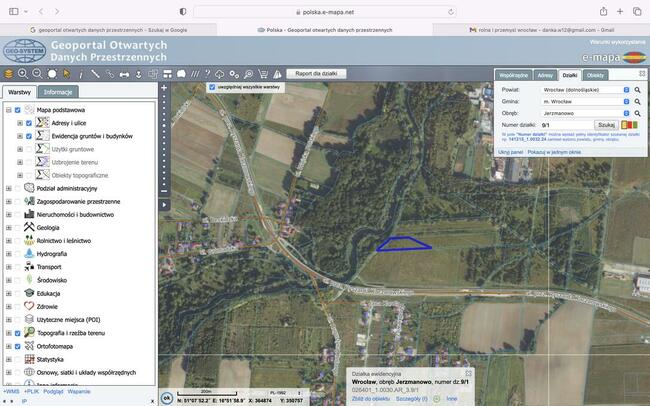The image size is (650, 406).
Task: Click the zoom-in plus on map slider
Action: [164, 87]
